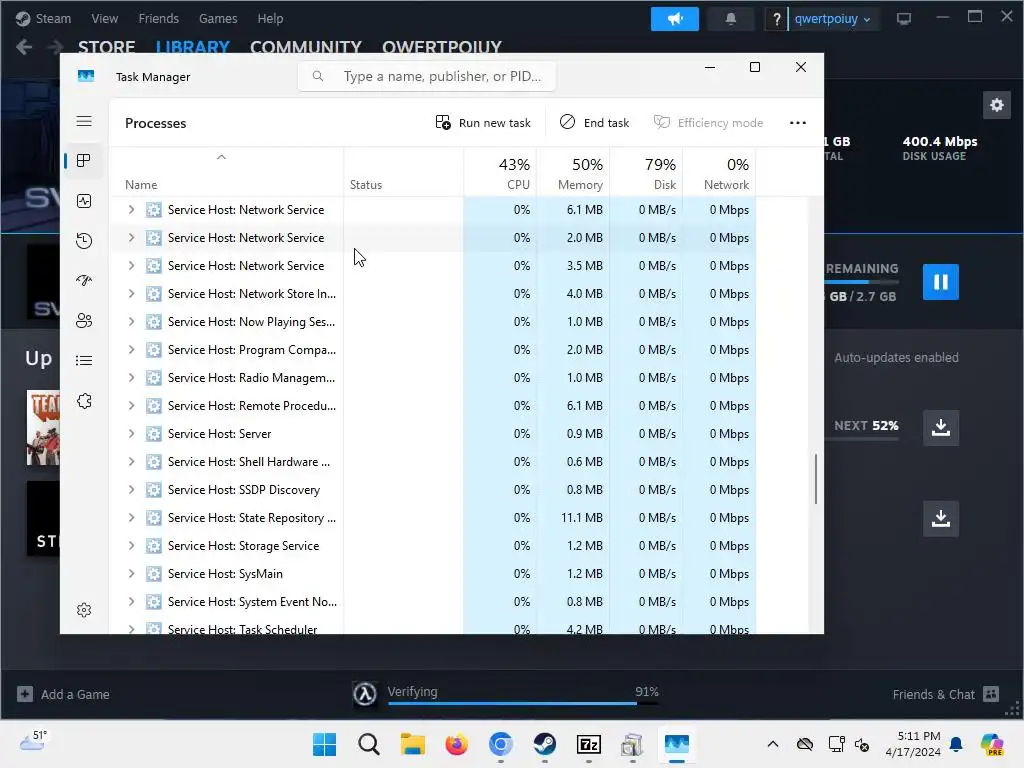The height and width of the screenshot is (768, 1024).
Task: Click Team Fortress game thumbnail
Action: (x=43, y=428)
